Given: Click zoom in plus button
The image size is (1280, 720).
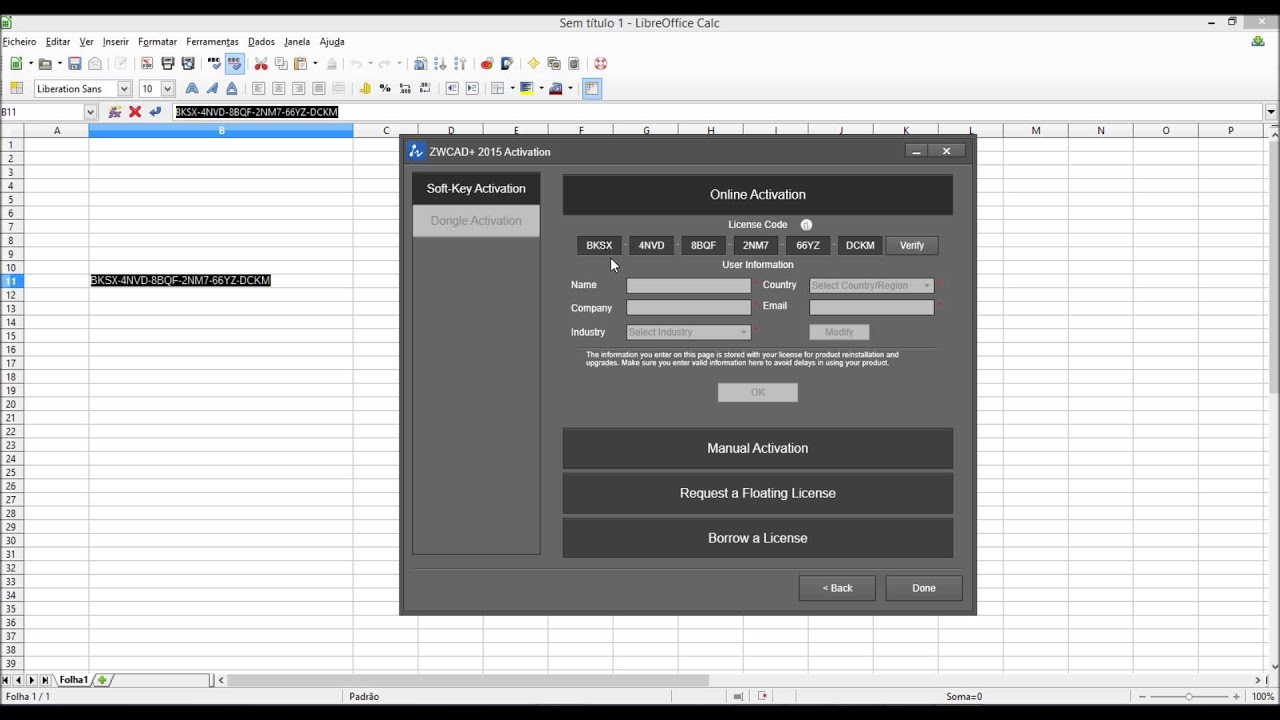Looking at the screenshot, I should (1237, 697).
